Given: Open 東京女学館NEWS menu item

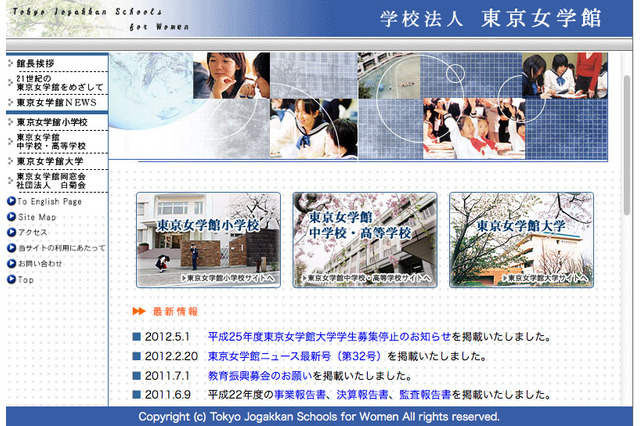Looking at the screenshot, I should [x=56, y=102].
